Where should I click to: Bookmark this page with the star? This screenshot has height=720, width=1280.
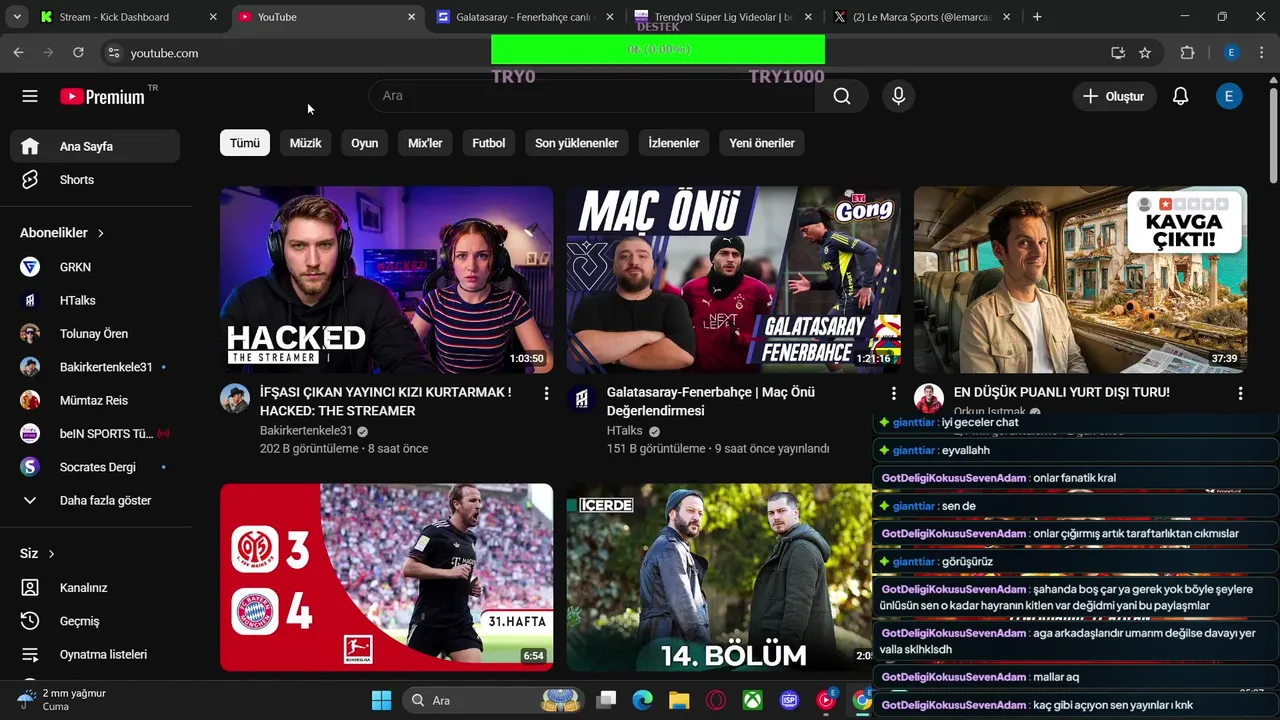coord(1145,53)
